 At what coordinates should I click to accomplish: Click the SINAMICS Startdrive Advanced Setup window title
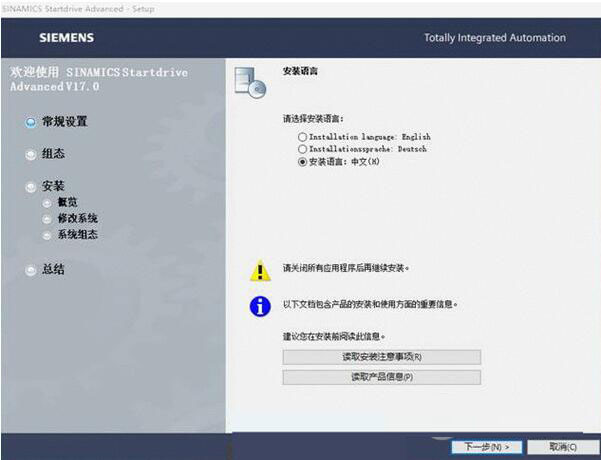[78, 8]
